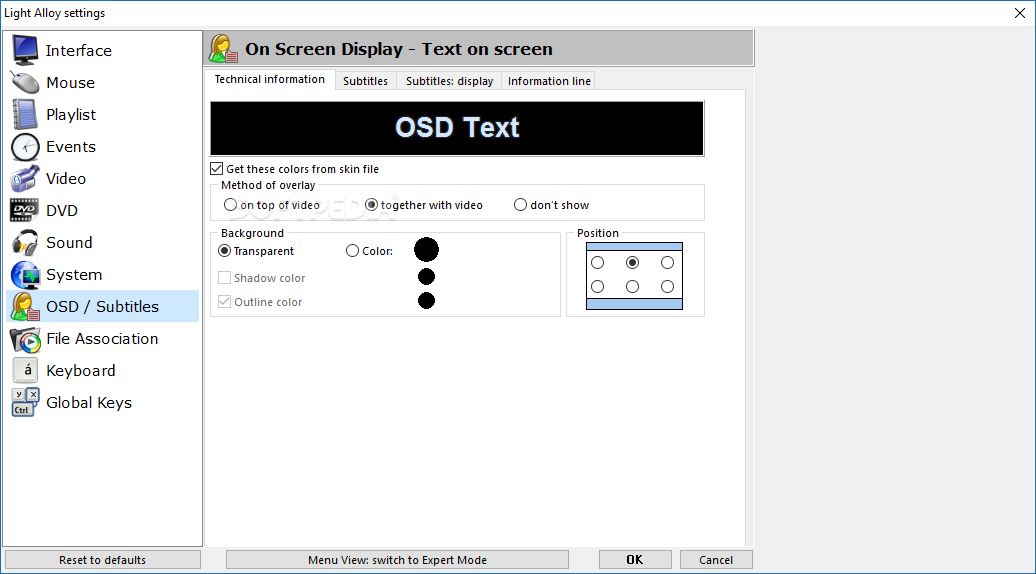Select the Global Keys label in the sidebar
This screenshot has width=1036, height=574.
89,403
